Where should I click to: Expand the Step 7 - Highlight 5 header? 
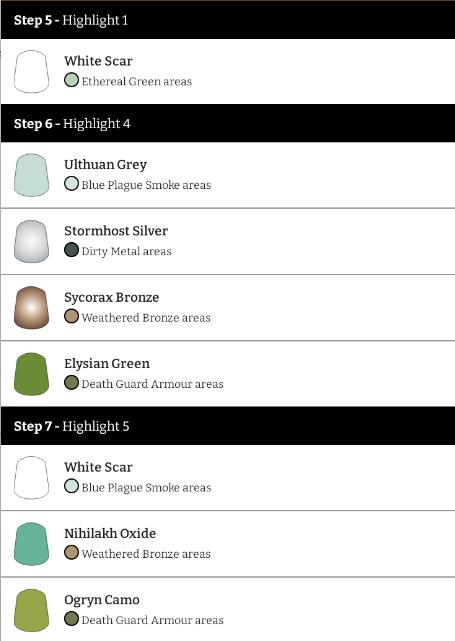[x=228, y=426]
